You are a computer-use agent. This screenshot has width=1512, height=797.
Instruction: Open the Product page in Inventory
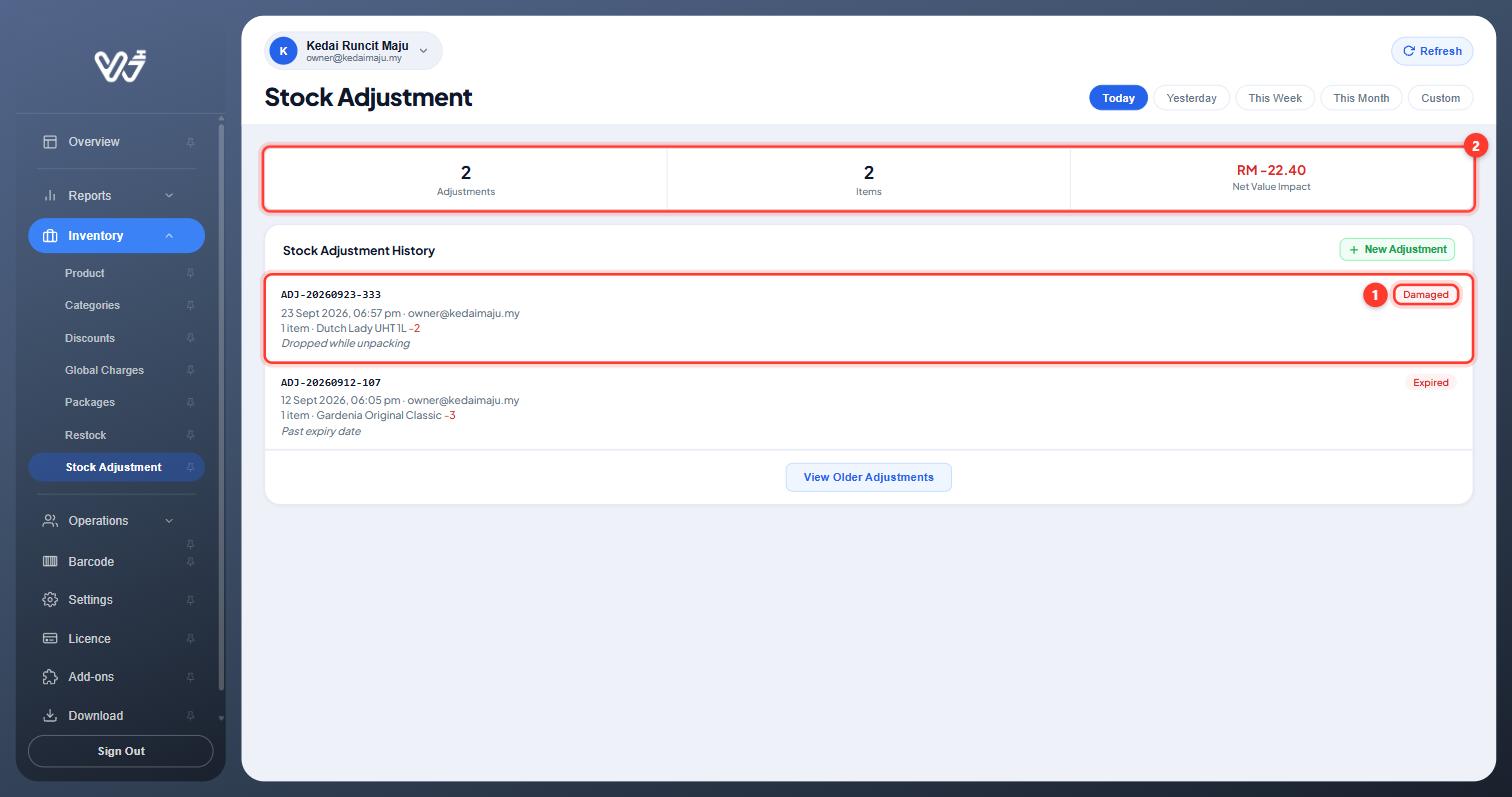(x=85, y=273)
